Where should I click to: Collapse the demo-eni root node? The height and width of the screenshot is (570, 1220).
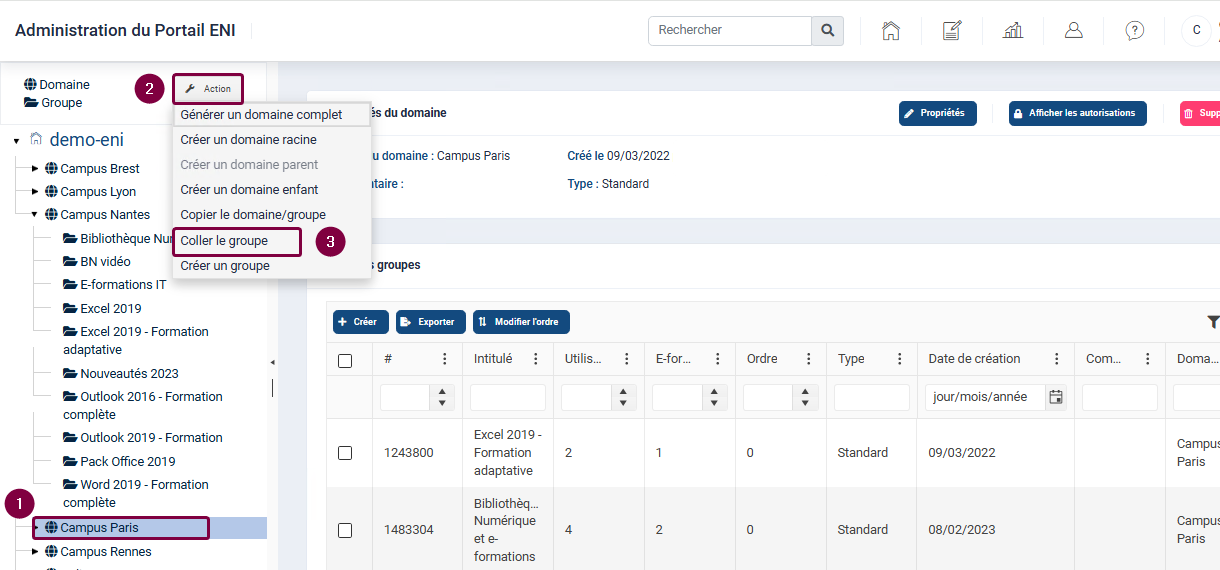pos(17,141)
